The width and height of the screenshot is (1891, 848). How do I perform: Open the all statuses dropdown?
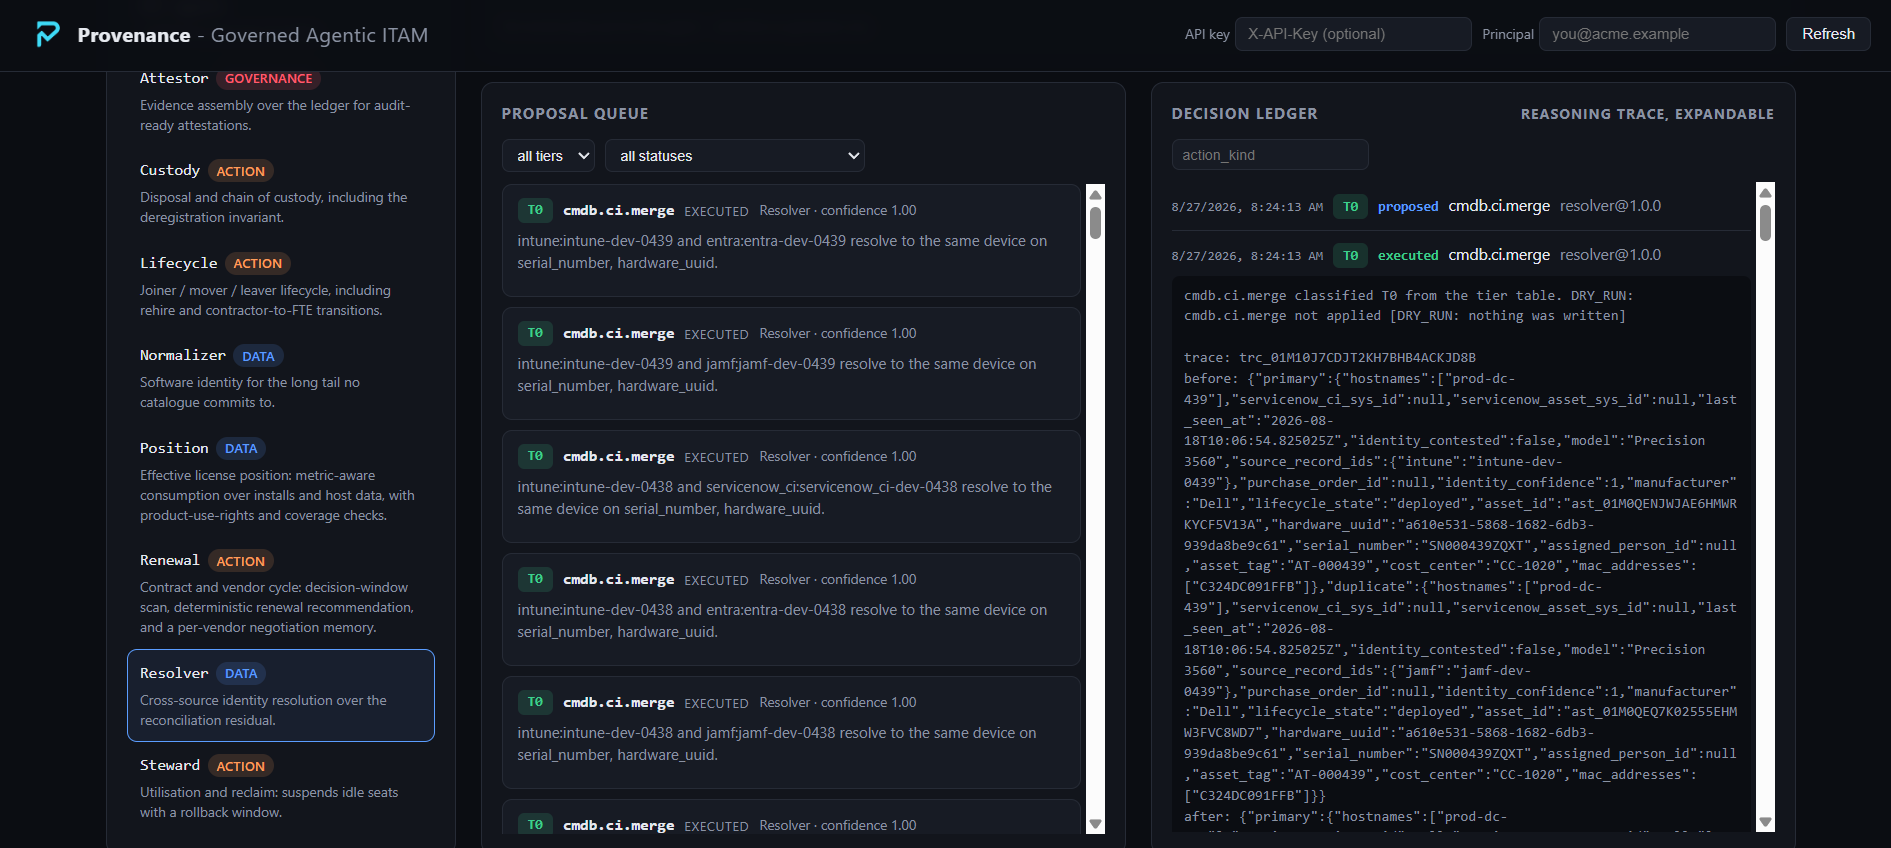[x=735, y=156]
